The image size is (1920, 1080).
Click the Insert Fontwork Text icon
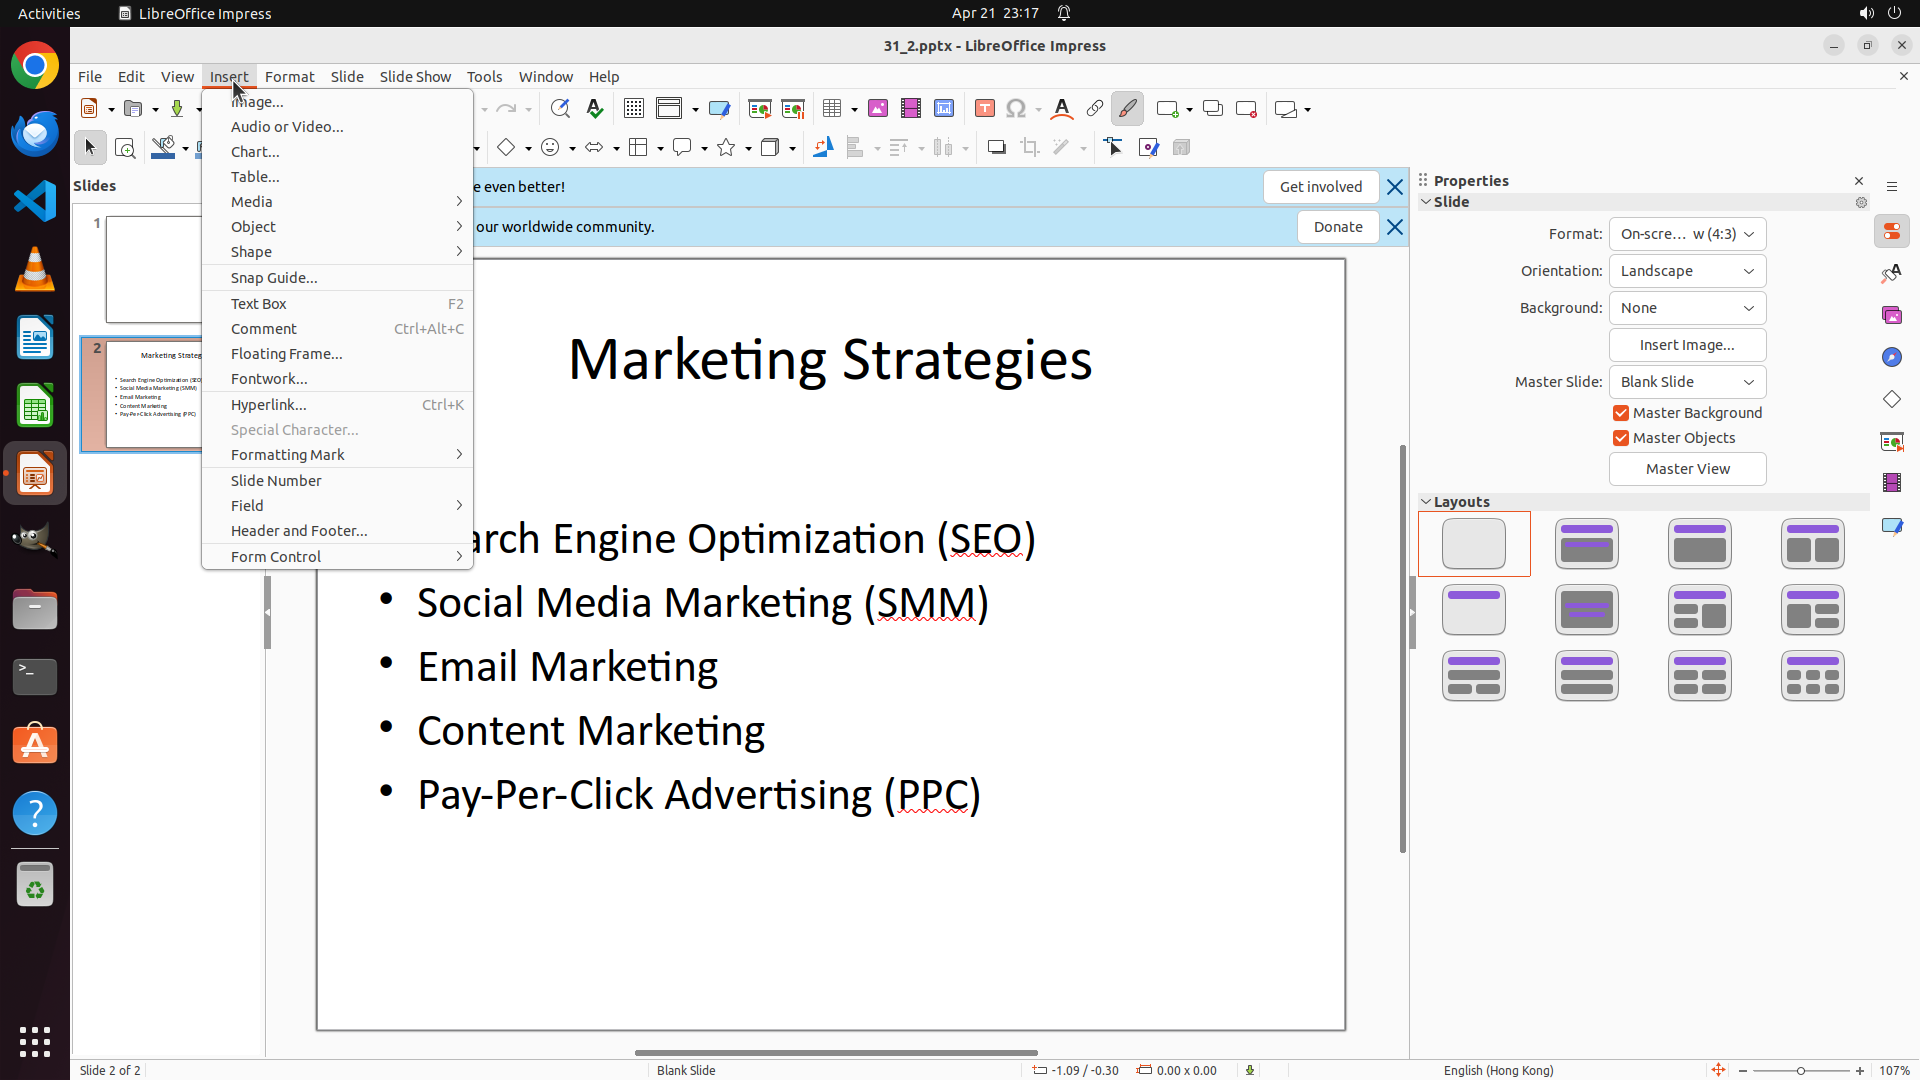1062,109
